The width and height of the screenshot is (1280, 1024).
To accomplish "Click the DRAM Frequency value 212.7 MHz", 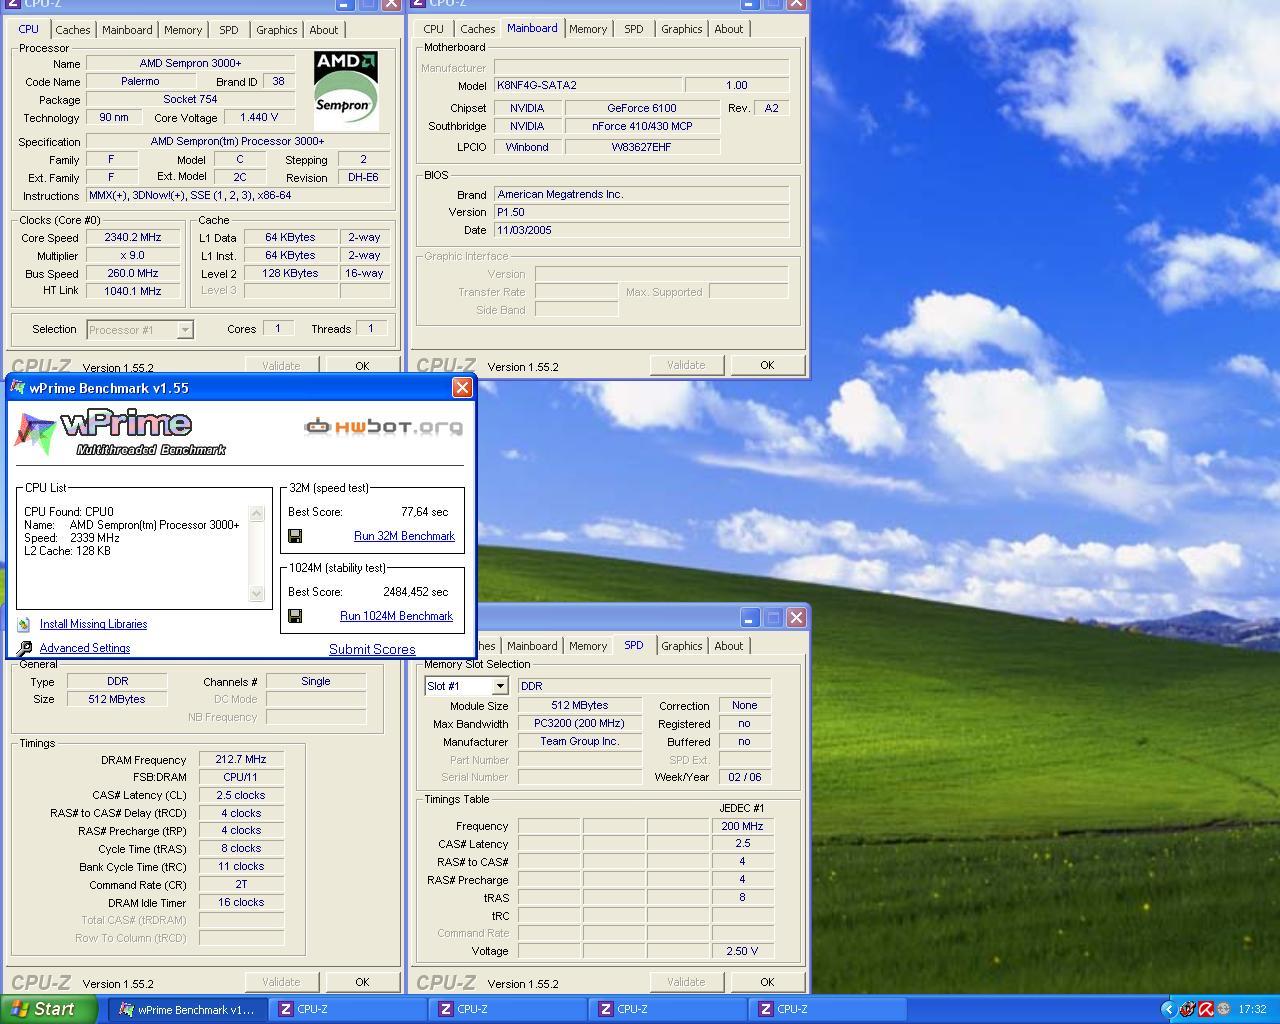I will (241, 760).
